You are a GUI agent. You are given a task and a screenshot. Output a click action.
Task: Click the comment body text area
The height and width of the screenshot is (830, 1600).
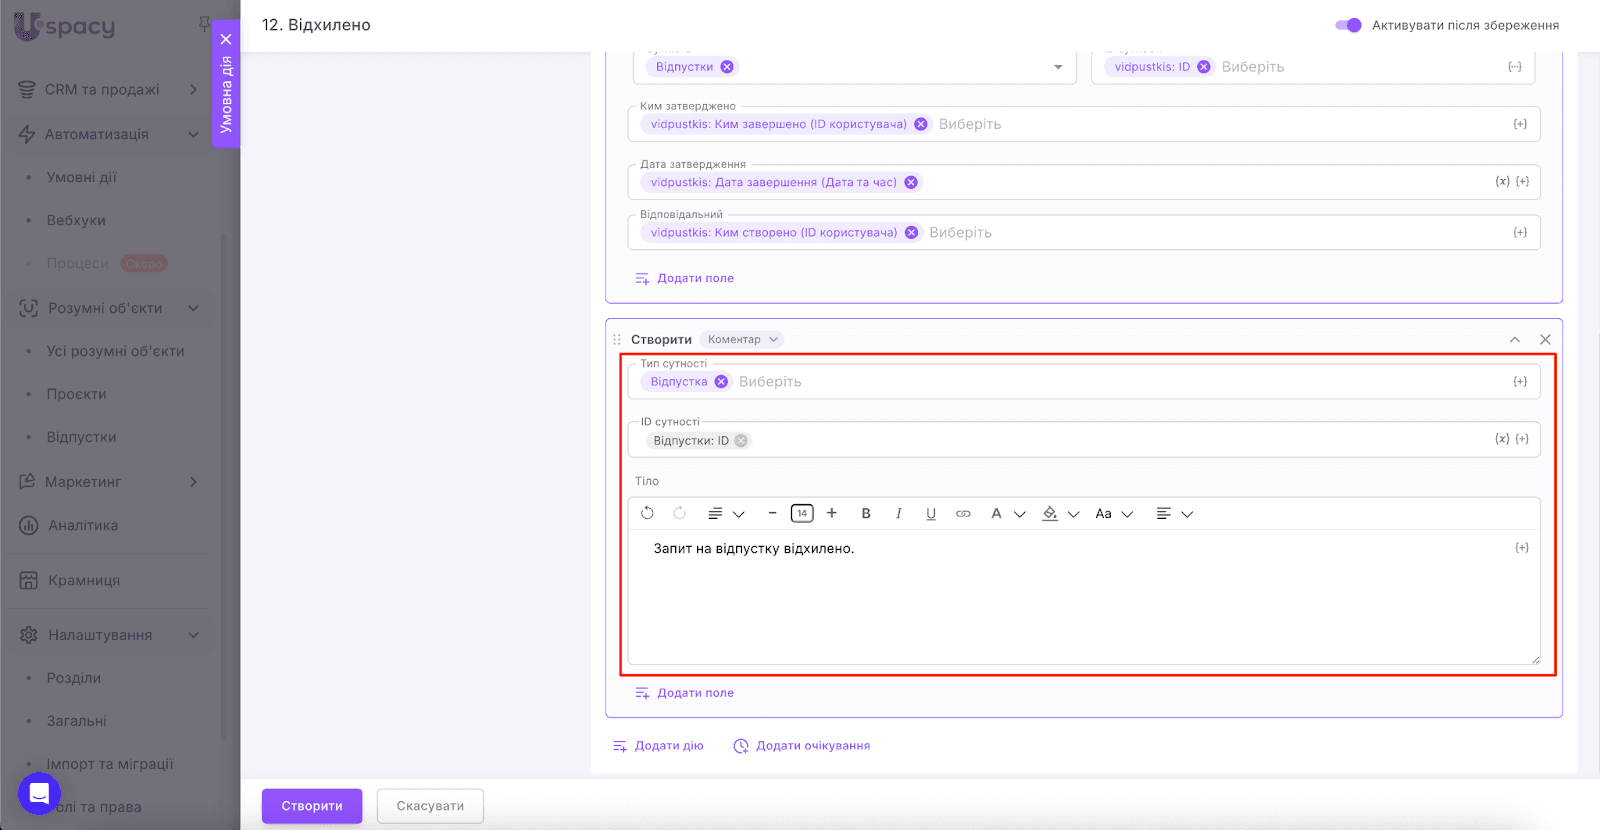coord(1084,597)
